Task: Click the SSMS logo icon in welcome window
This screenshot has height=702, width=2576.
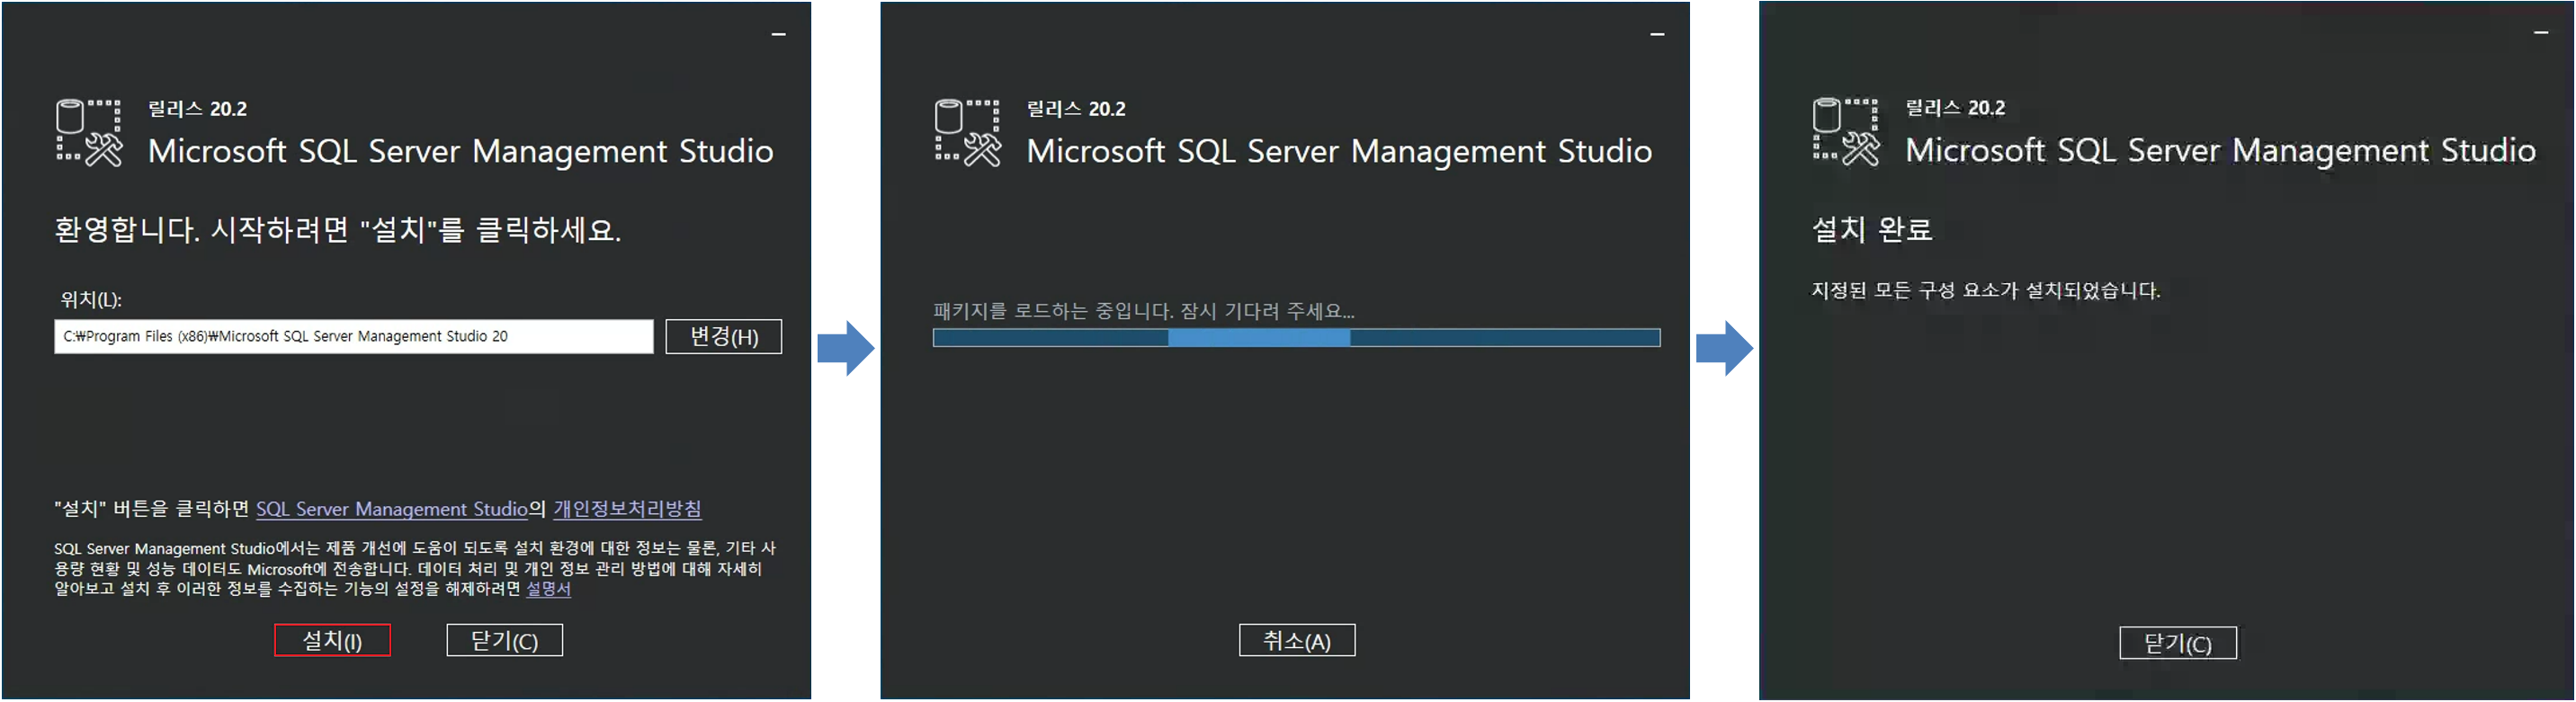Action: point(89,132)
